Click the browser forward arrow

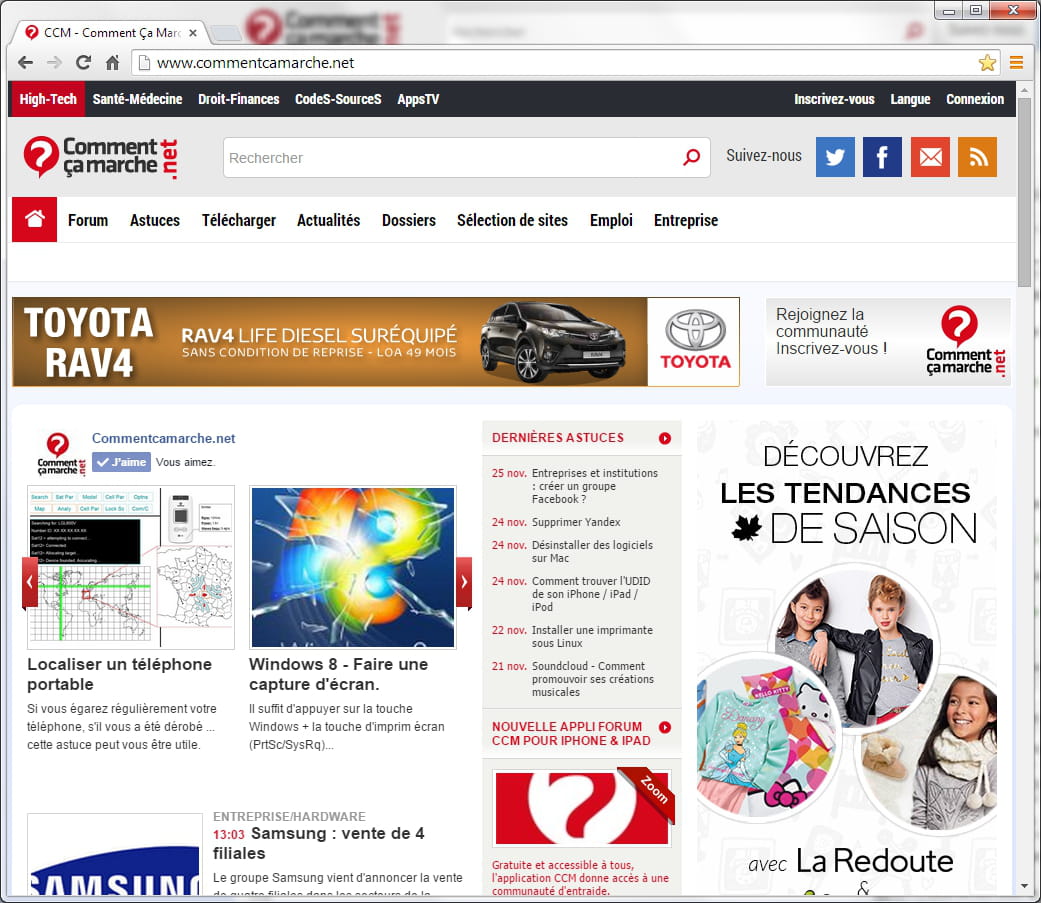tap(54, 62)
